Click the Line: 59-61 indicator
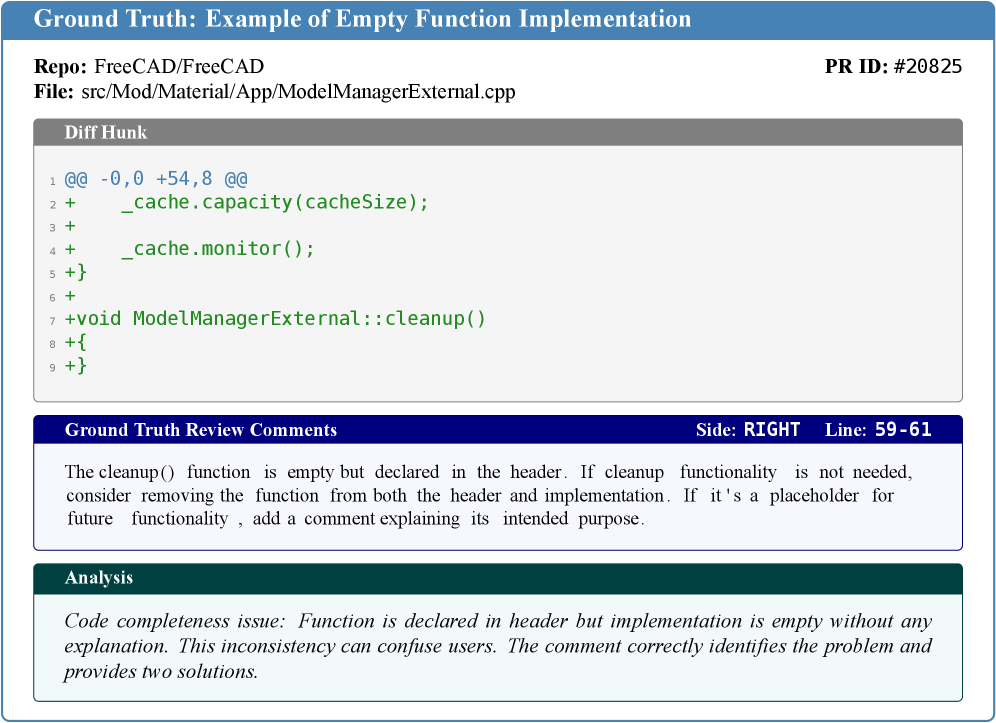 878,430
